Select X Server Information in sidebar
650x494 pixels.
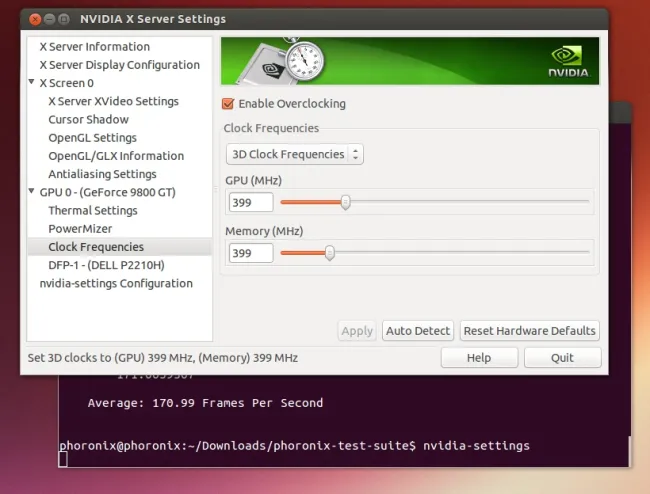[x=94, y=47]
